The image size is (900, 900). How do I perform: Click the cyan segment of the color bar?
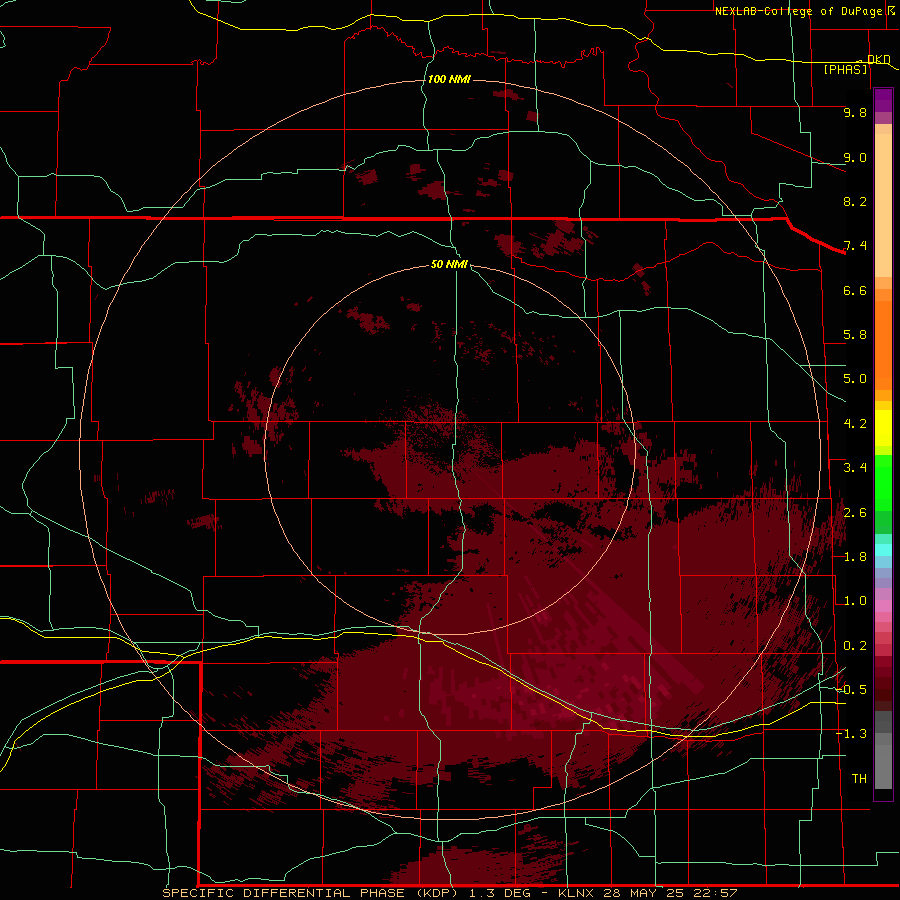pyautogui.click(x=883, y=550)
